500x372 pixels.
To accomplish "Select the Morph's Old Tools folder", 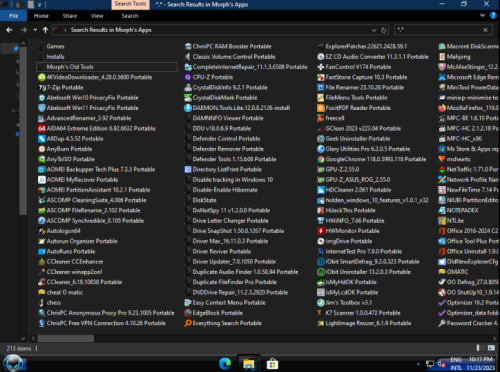I will (x=107, y=67).
